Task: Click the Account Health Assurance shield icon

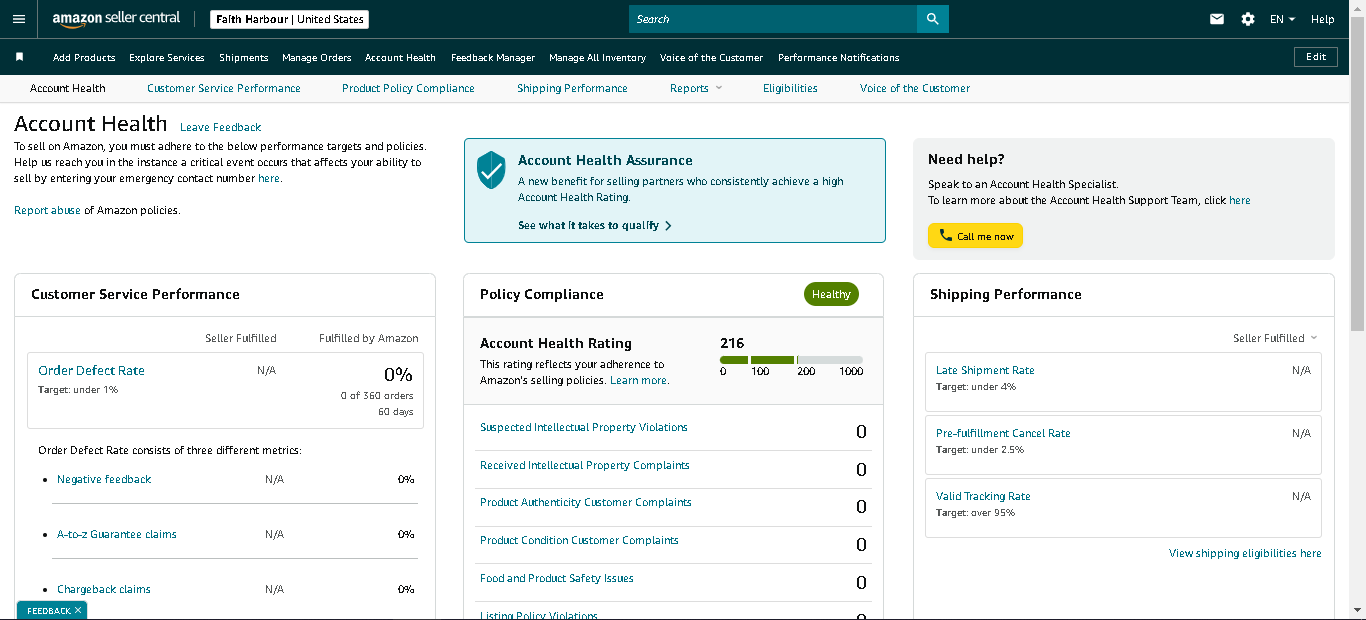Action: pos(491,170)
